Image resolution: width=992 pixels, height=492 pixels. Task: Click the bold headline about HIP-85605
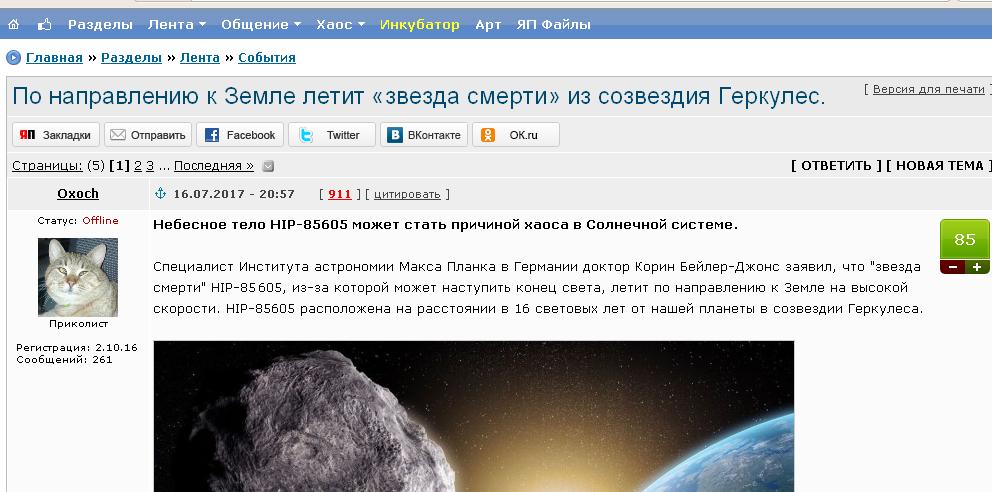[x=445, y=225]
